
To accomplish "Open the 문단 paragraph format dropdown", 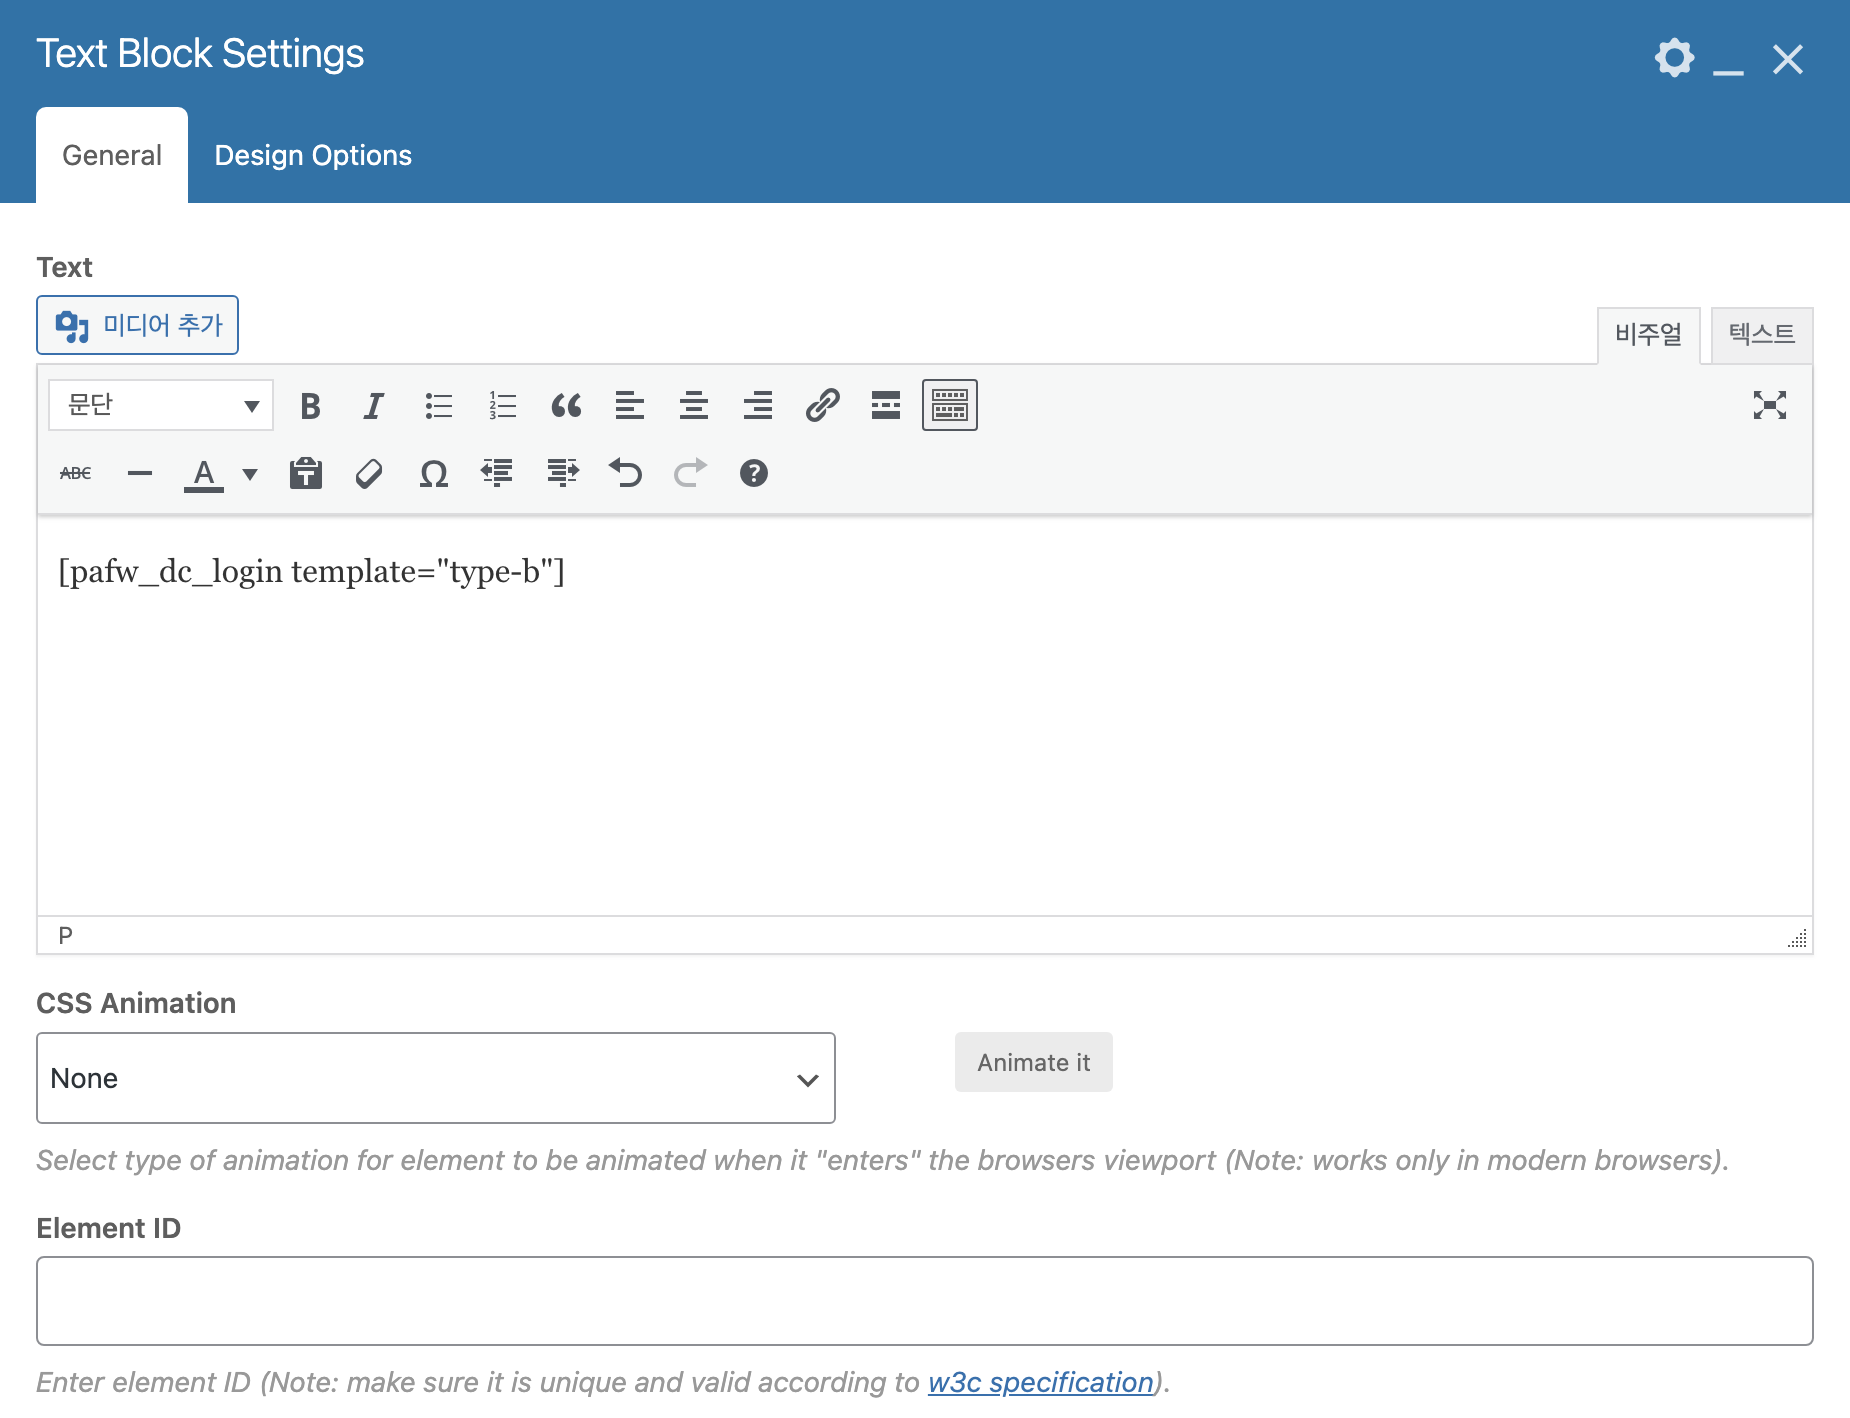I will (x=161, y=406).
